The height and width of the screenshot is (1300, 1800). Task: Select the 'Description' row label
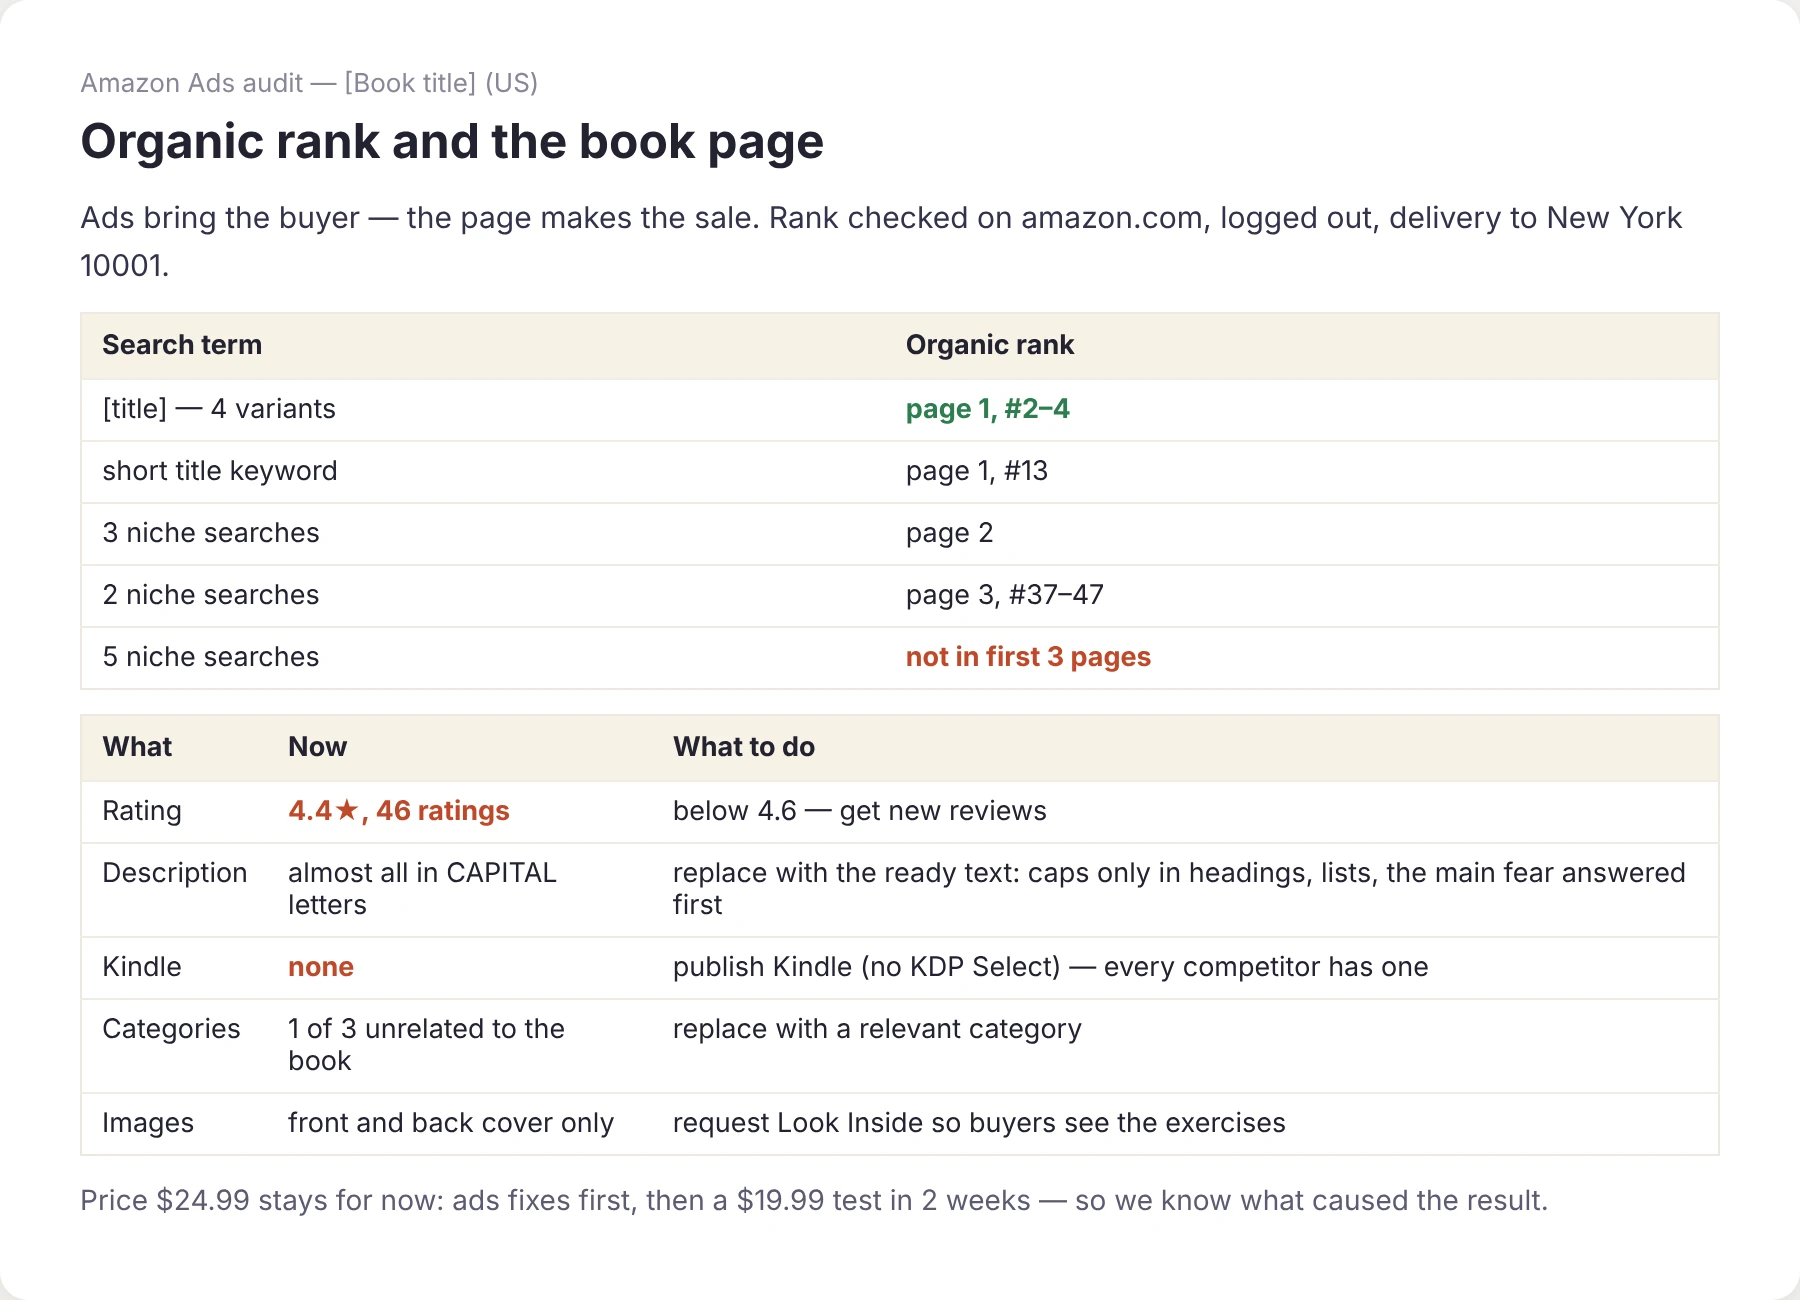(175, 873)
